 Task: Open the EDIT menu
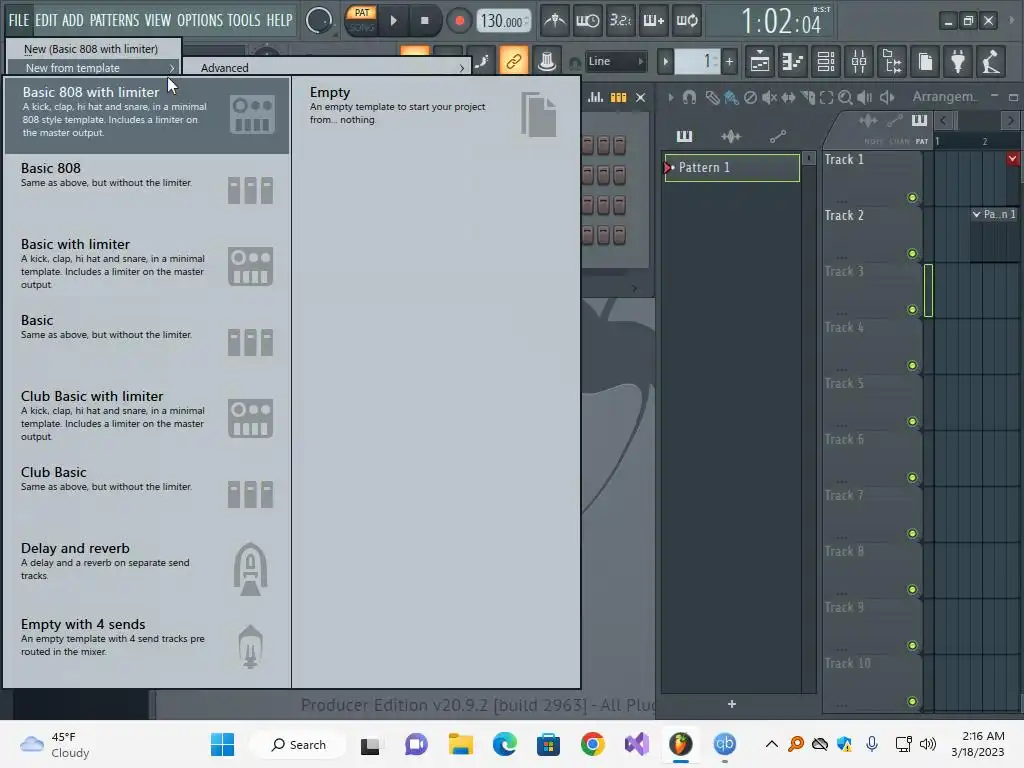click(46, 20)
